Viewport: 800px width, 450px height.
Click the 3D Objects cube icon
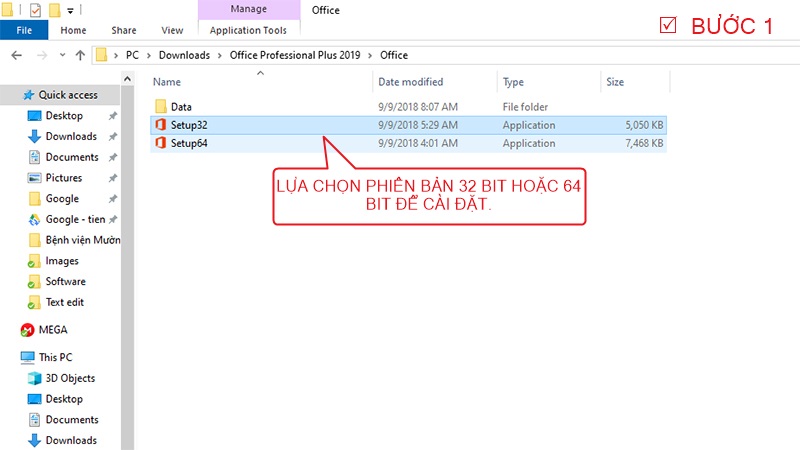34,379
